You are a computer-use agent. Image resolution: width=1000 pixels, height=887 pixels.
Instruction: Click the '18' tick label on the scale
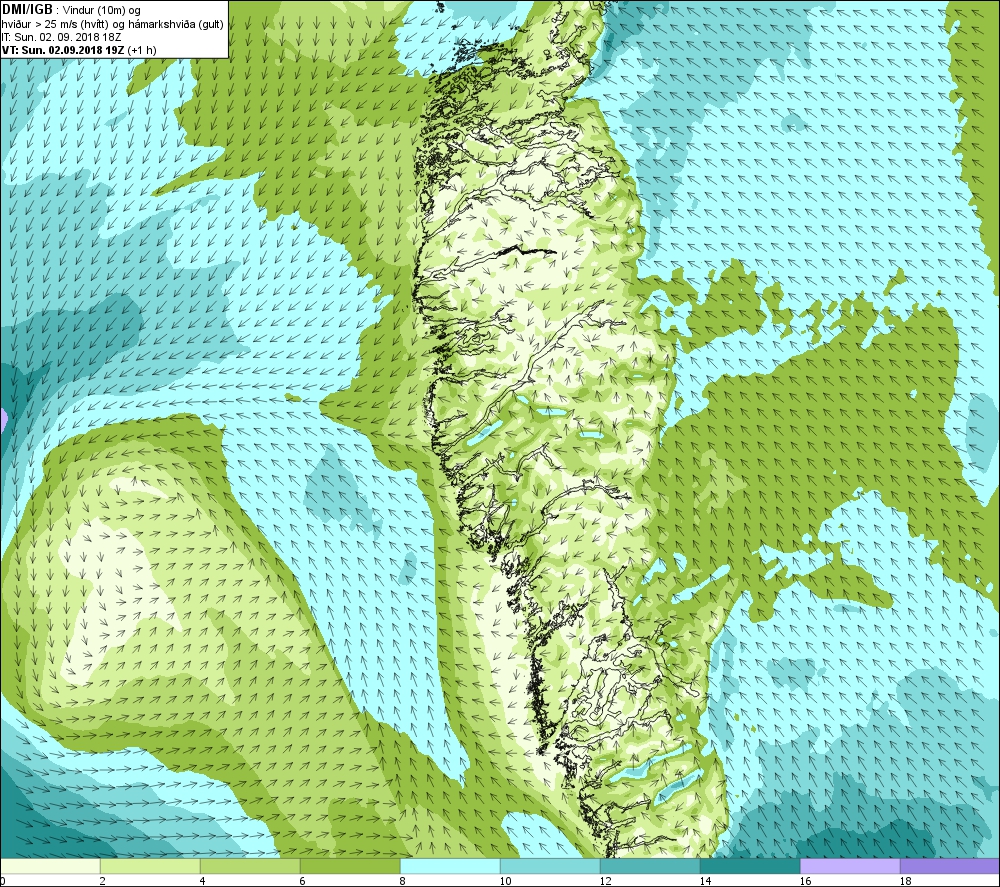coord(906,881)
